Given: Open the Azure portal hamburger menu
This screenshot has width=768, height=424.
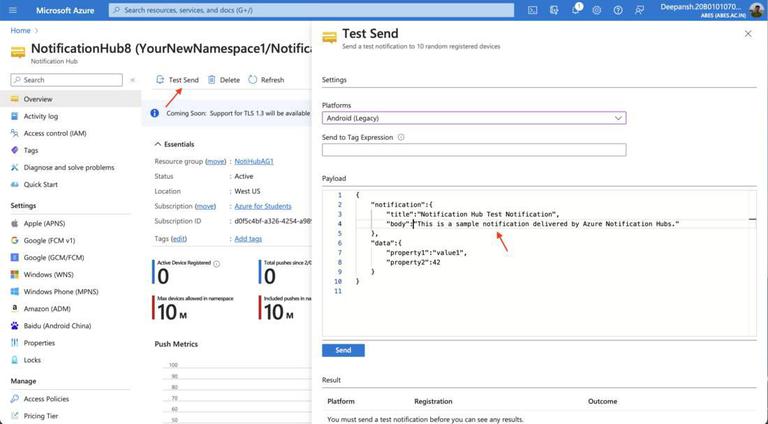Looking at the screenshot, I should pos(13,10).
